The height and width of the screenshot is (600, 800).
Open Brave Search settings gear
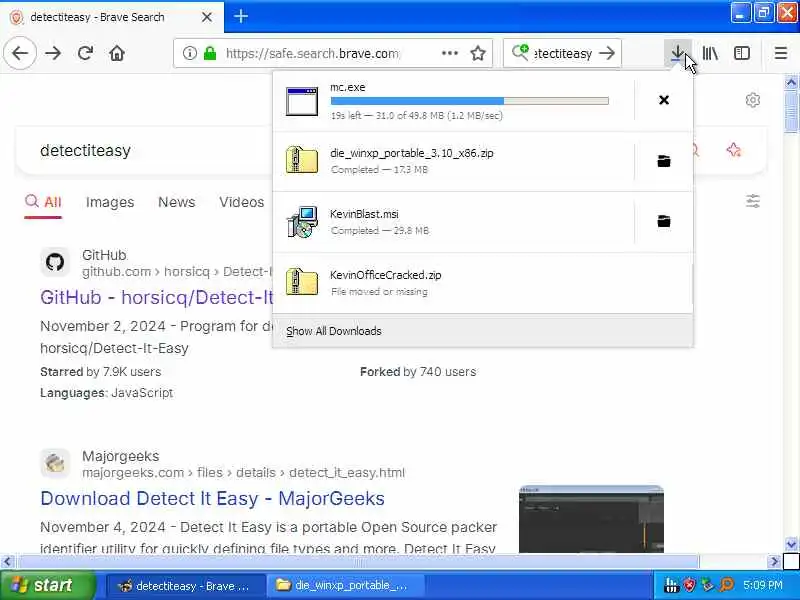pyautogui.click(x=753, y=100)
